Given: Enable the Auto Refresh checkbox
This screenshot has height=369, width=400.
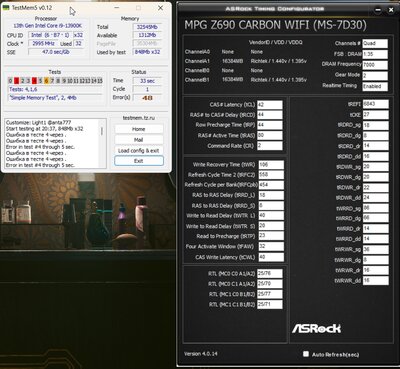Looking at the screenshot, I should pyautogui.click(x=306, y=354).
